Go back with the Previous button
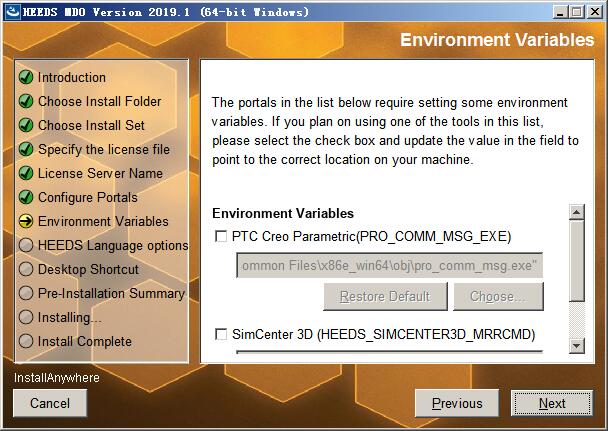608x431 pixels. pos(457,403)
